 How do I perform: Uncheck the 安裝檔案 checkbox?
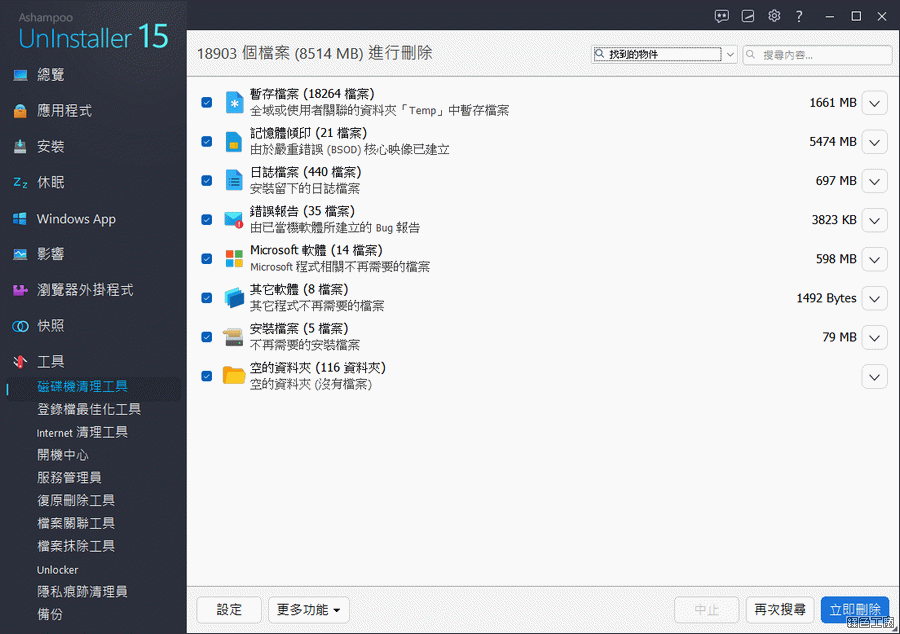coord(206,337)
